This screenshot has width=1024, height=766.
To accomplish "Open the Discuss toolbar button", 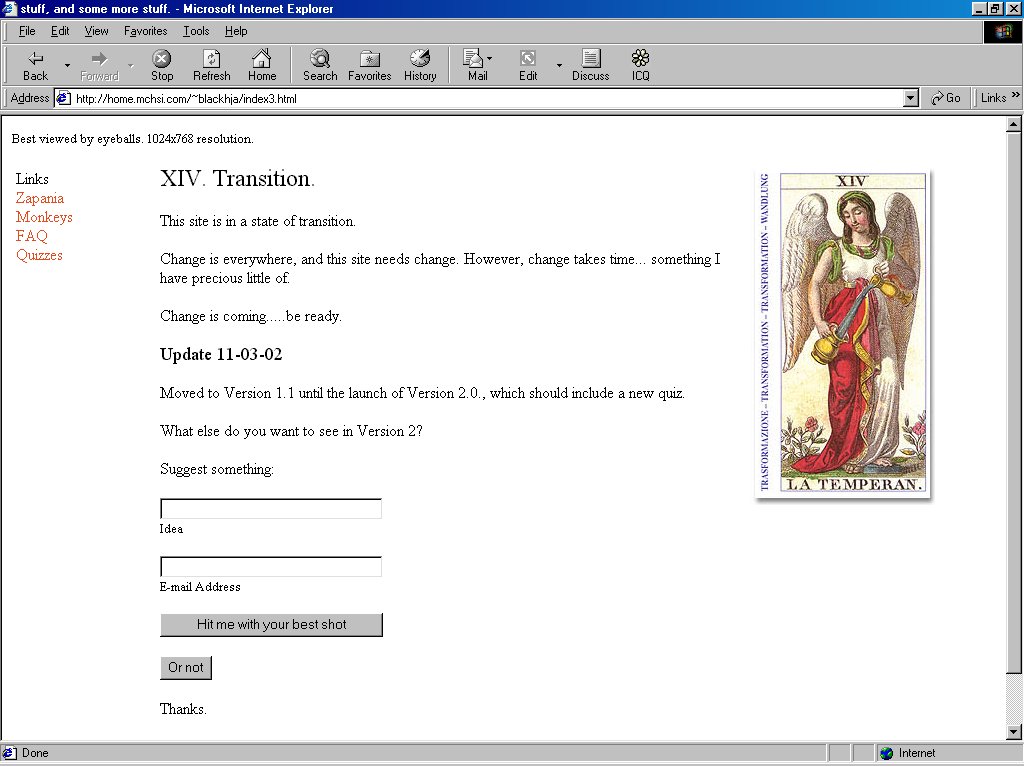I will [x=590, y=60].
